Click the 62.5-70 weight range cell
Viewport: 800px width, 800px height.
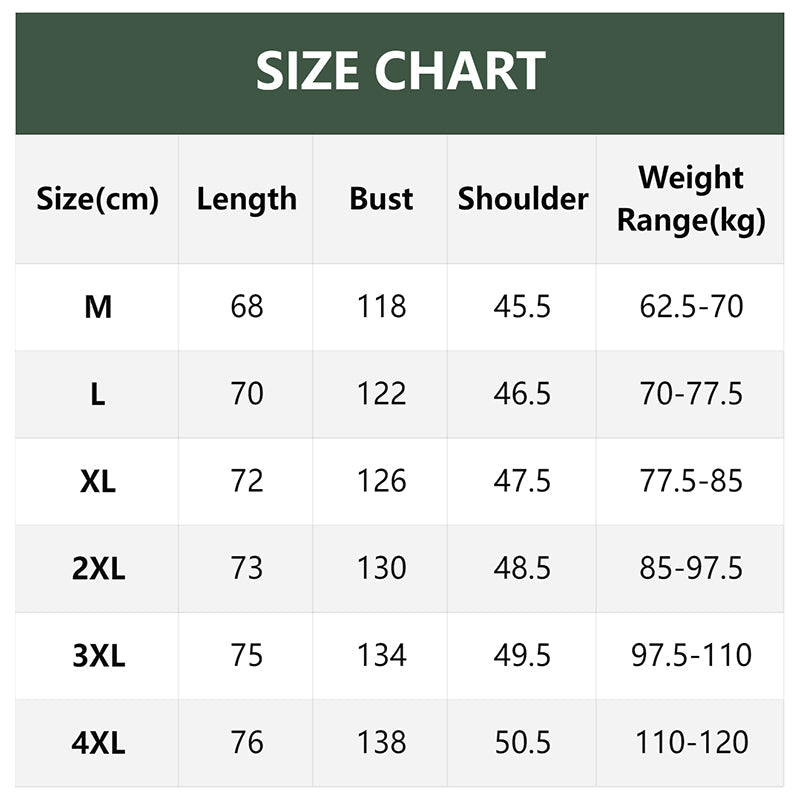point(691,306)
